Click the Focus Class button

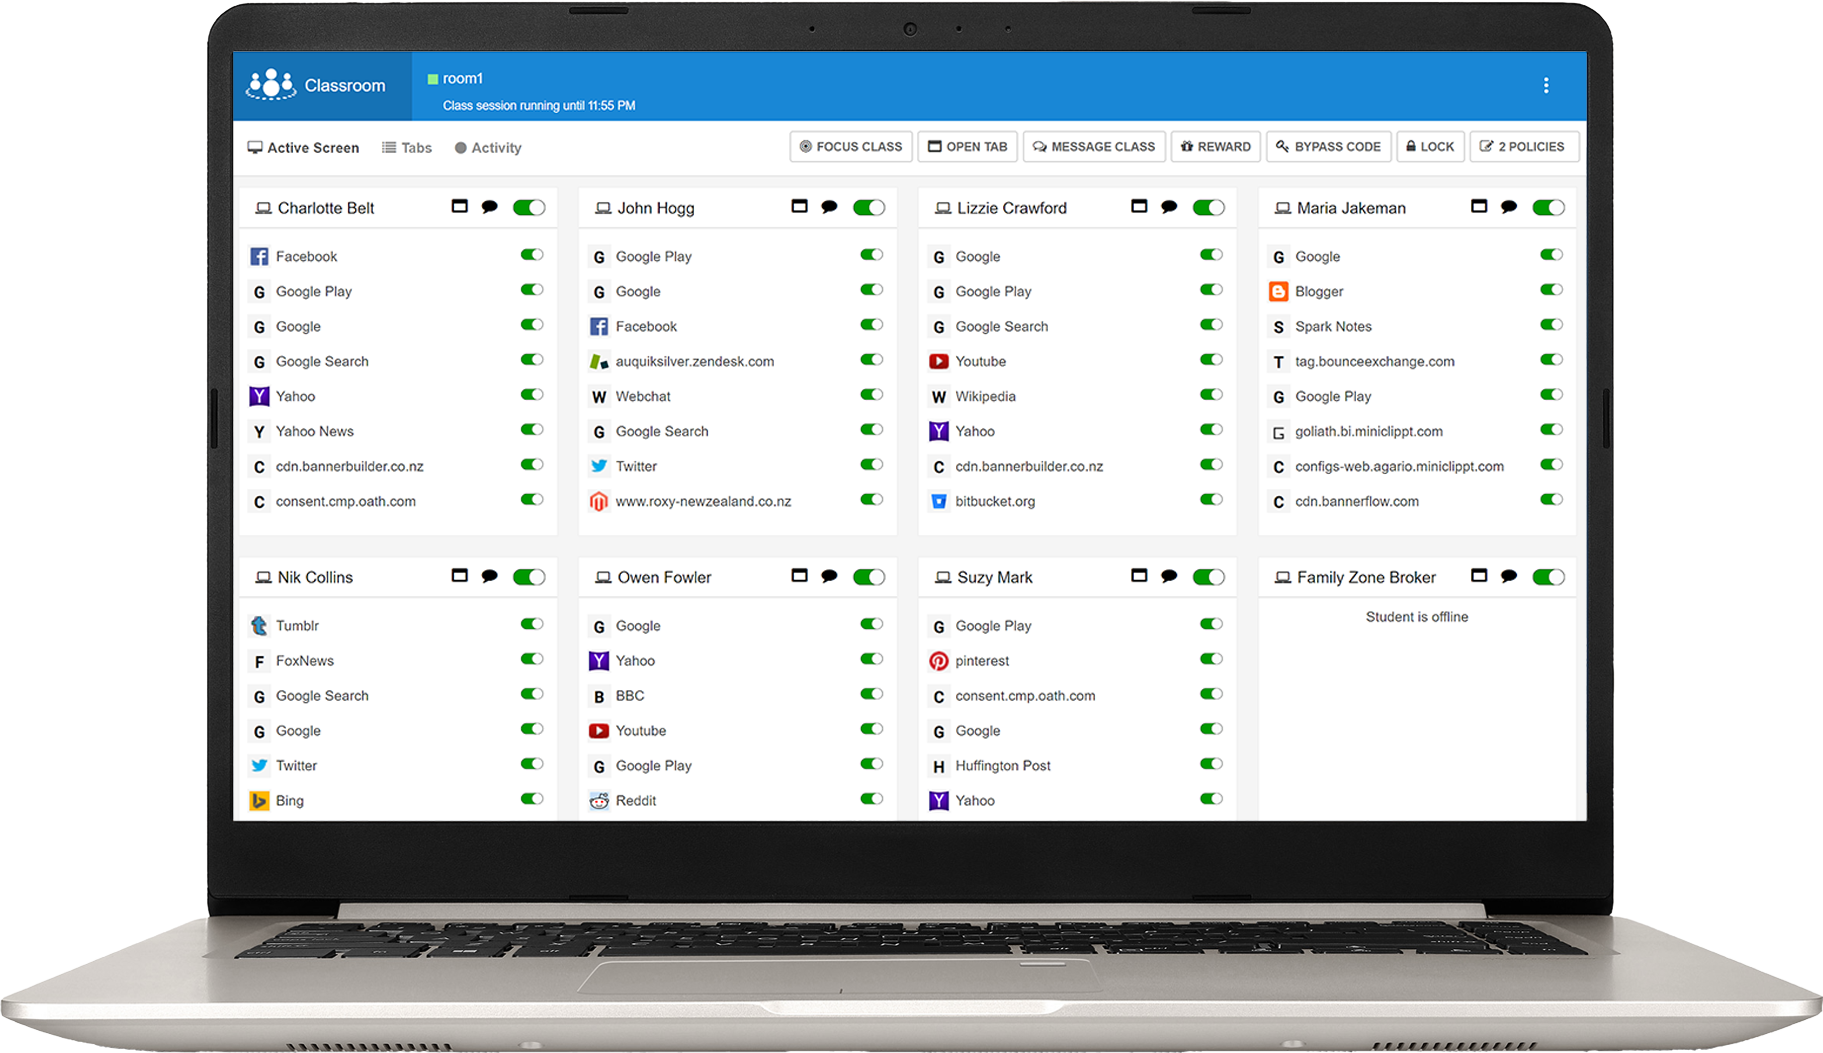(x=850, y=146)
